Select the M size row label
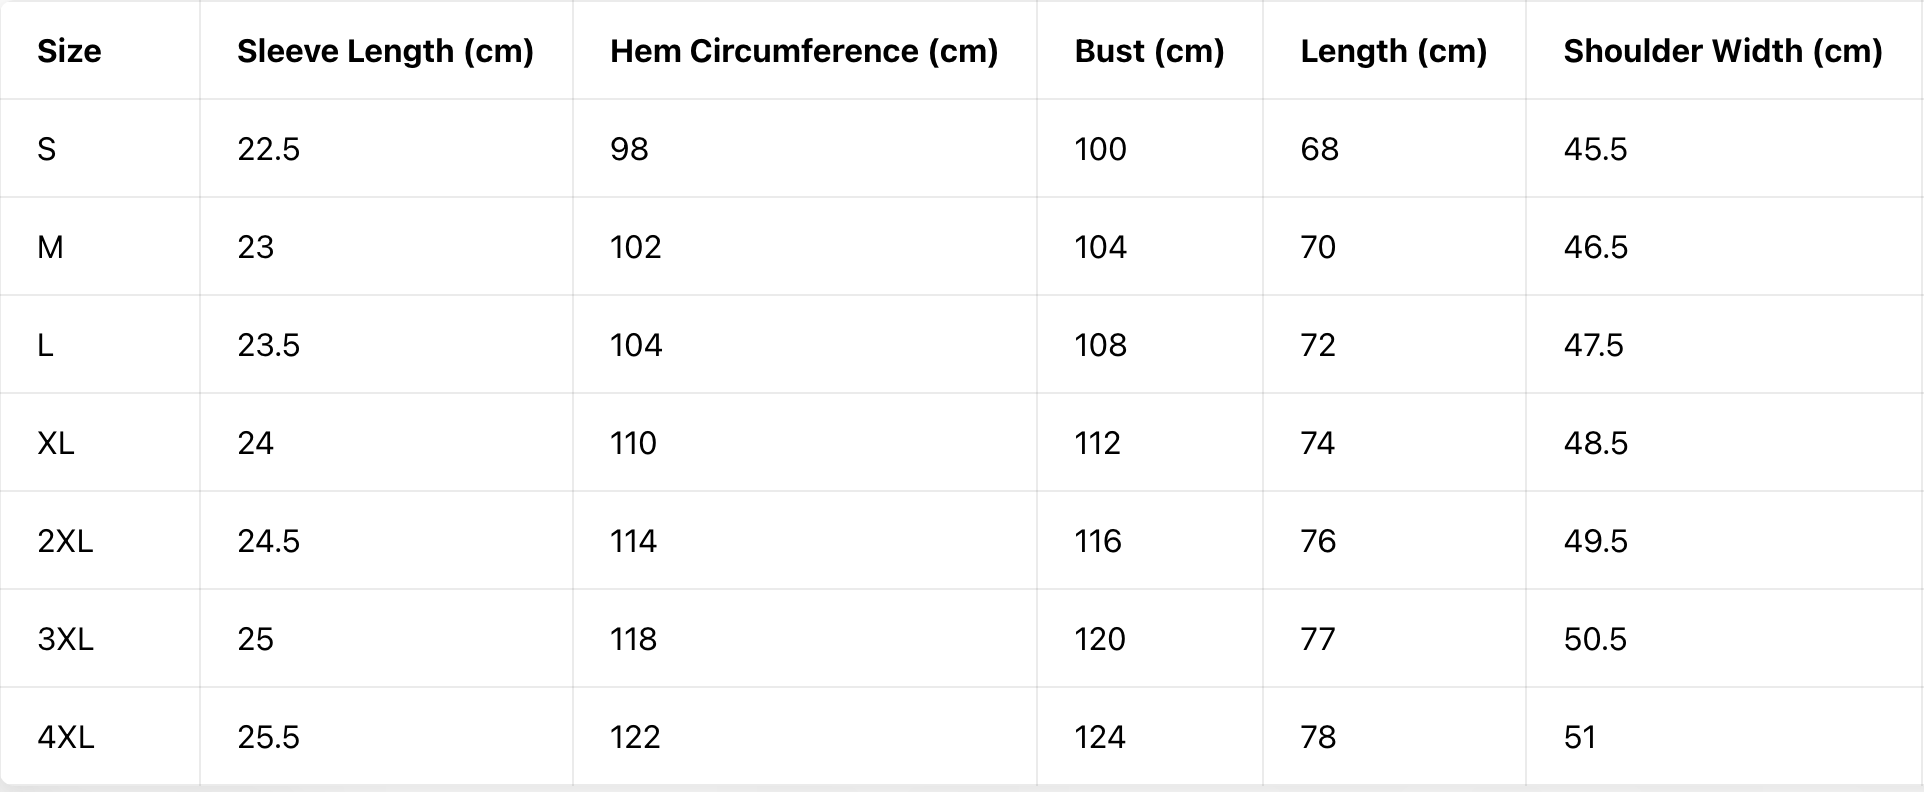This screenshot has width=1924, height=792. (50, 247)
